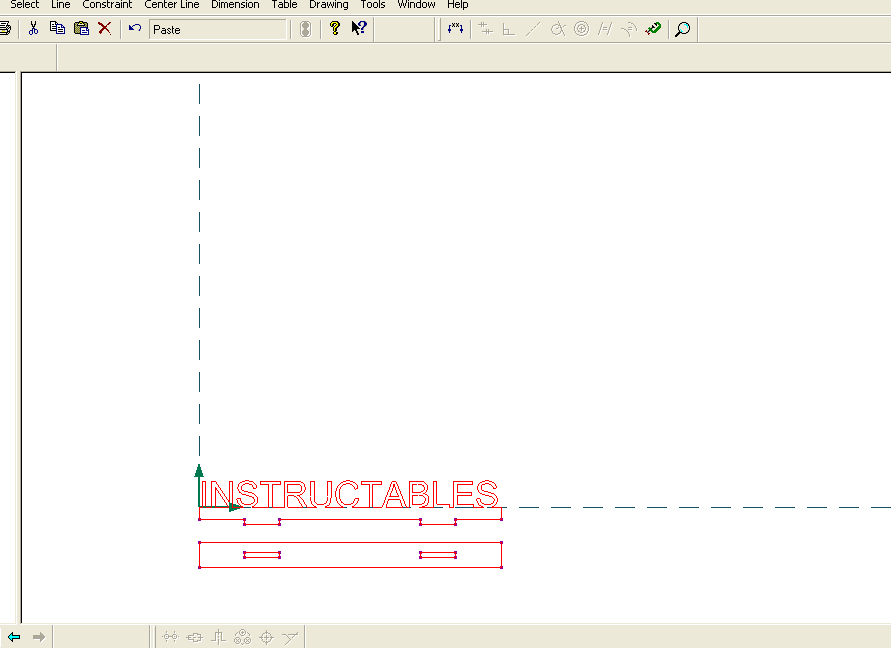Open the Help menu

[457, 5]
